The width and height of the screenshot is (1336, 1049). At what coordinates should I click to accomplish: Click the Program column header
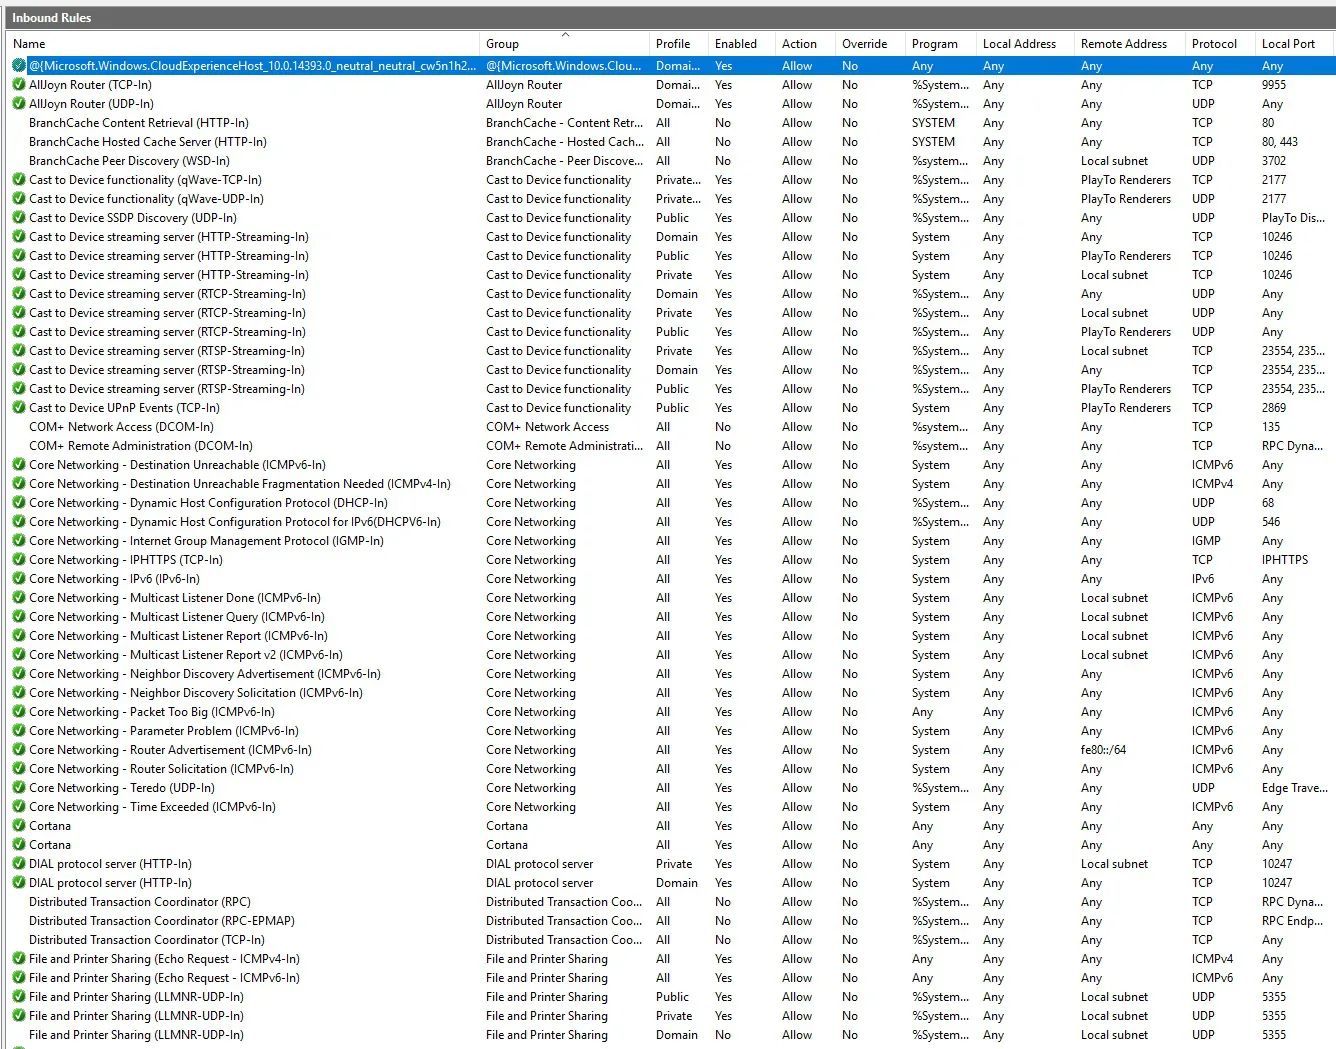click(x=940, y=44)
